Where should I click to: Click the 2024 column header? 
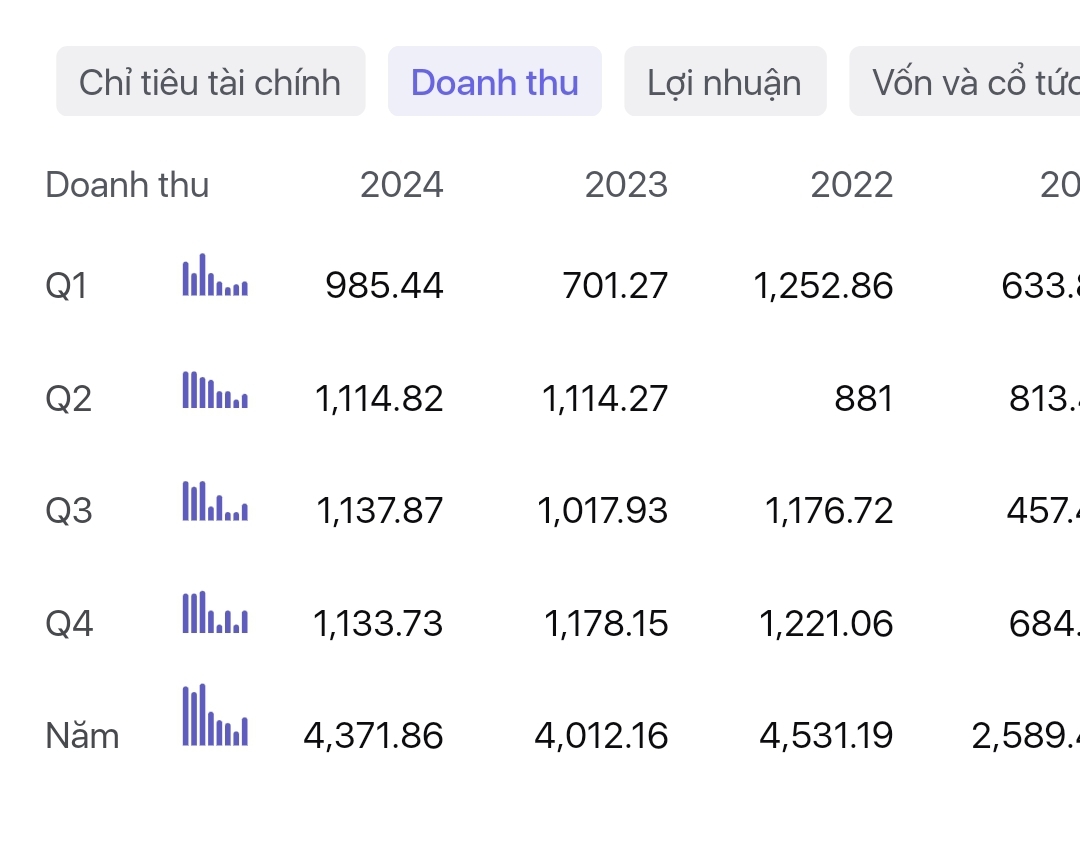point(401,185)
